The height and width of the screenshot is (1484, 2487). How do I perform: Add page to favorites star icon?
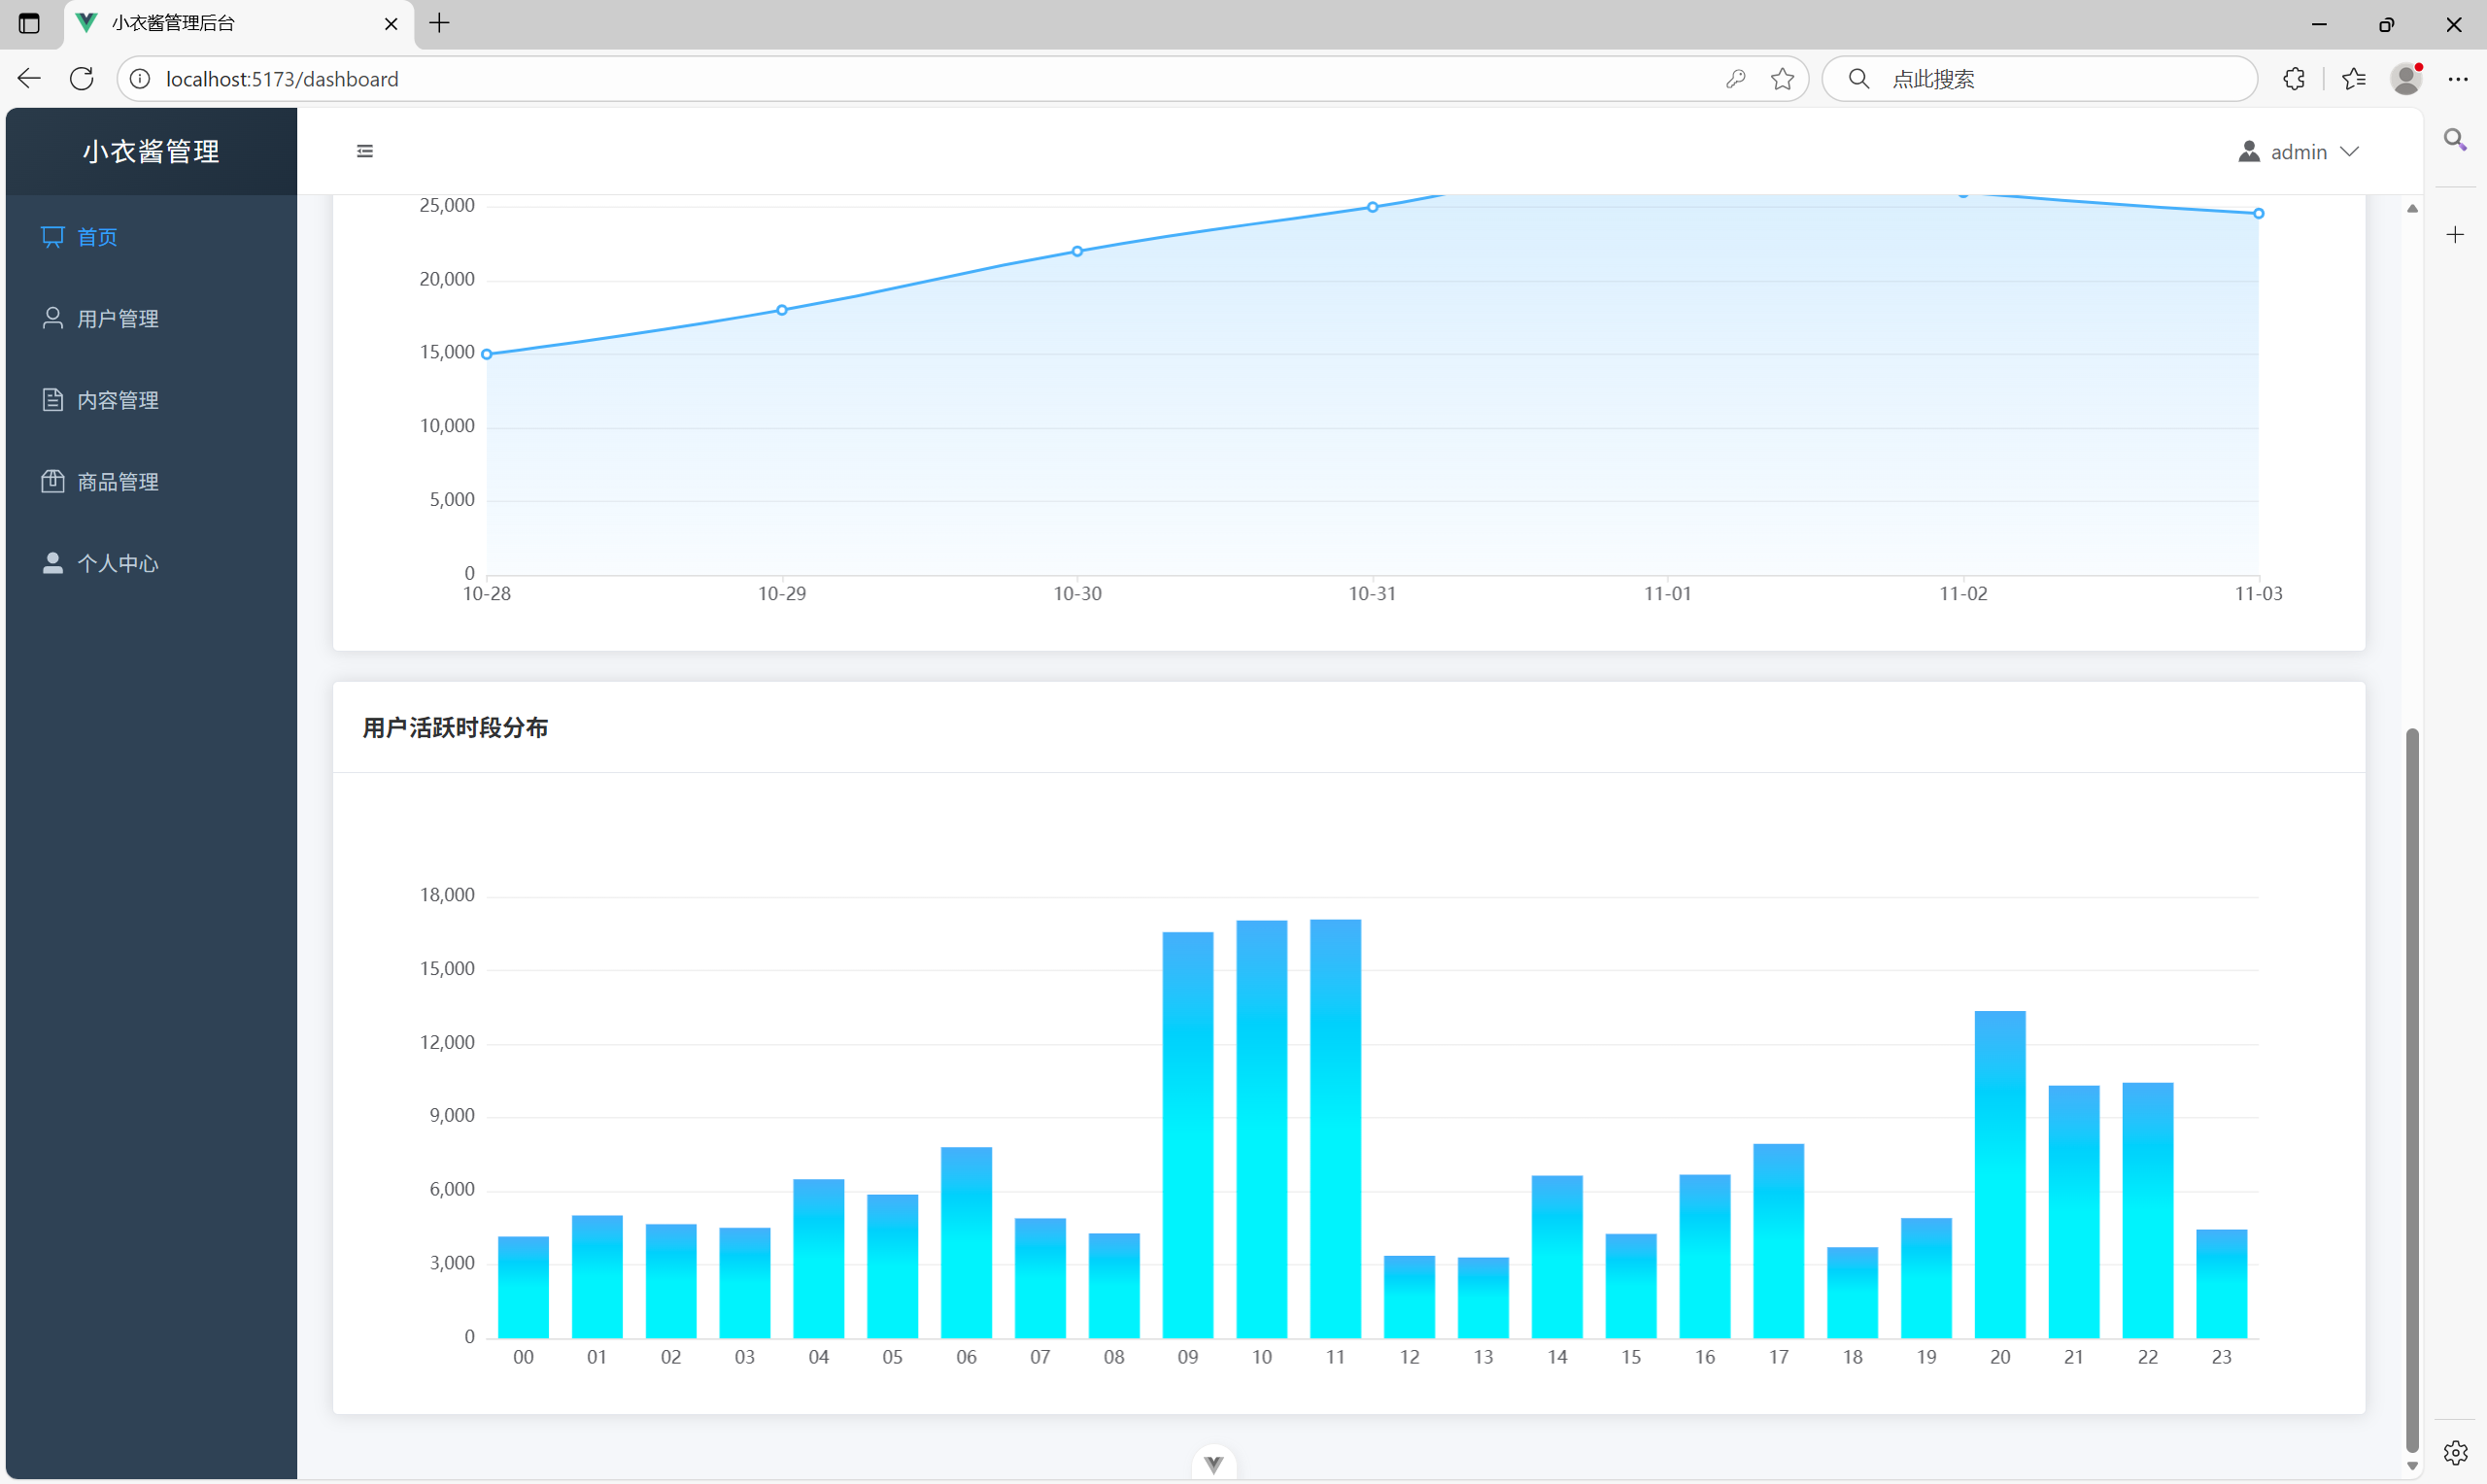[x=1782, y=79]
